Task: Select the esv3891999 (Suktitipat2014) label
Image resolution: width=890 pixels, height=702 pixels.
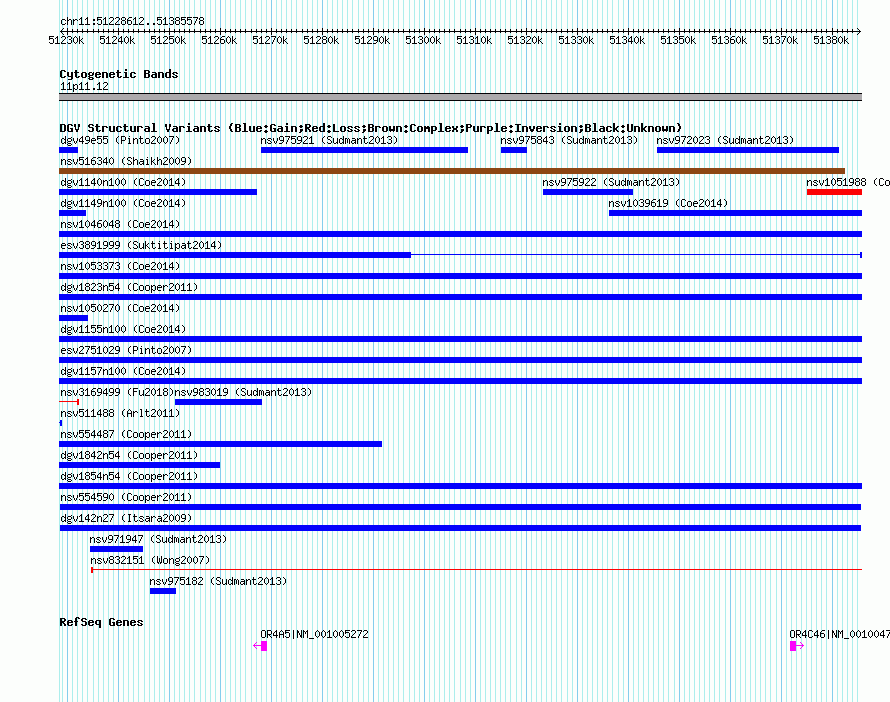Action: 141,245
